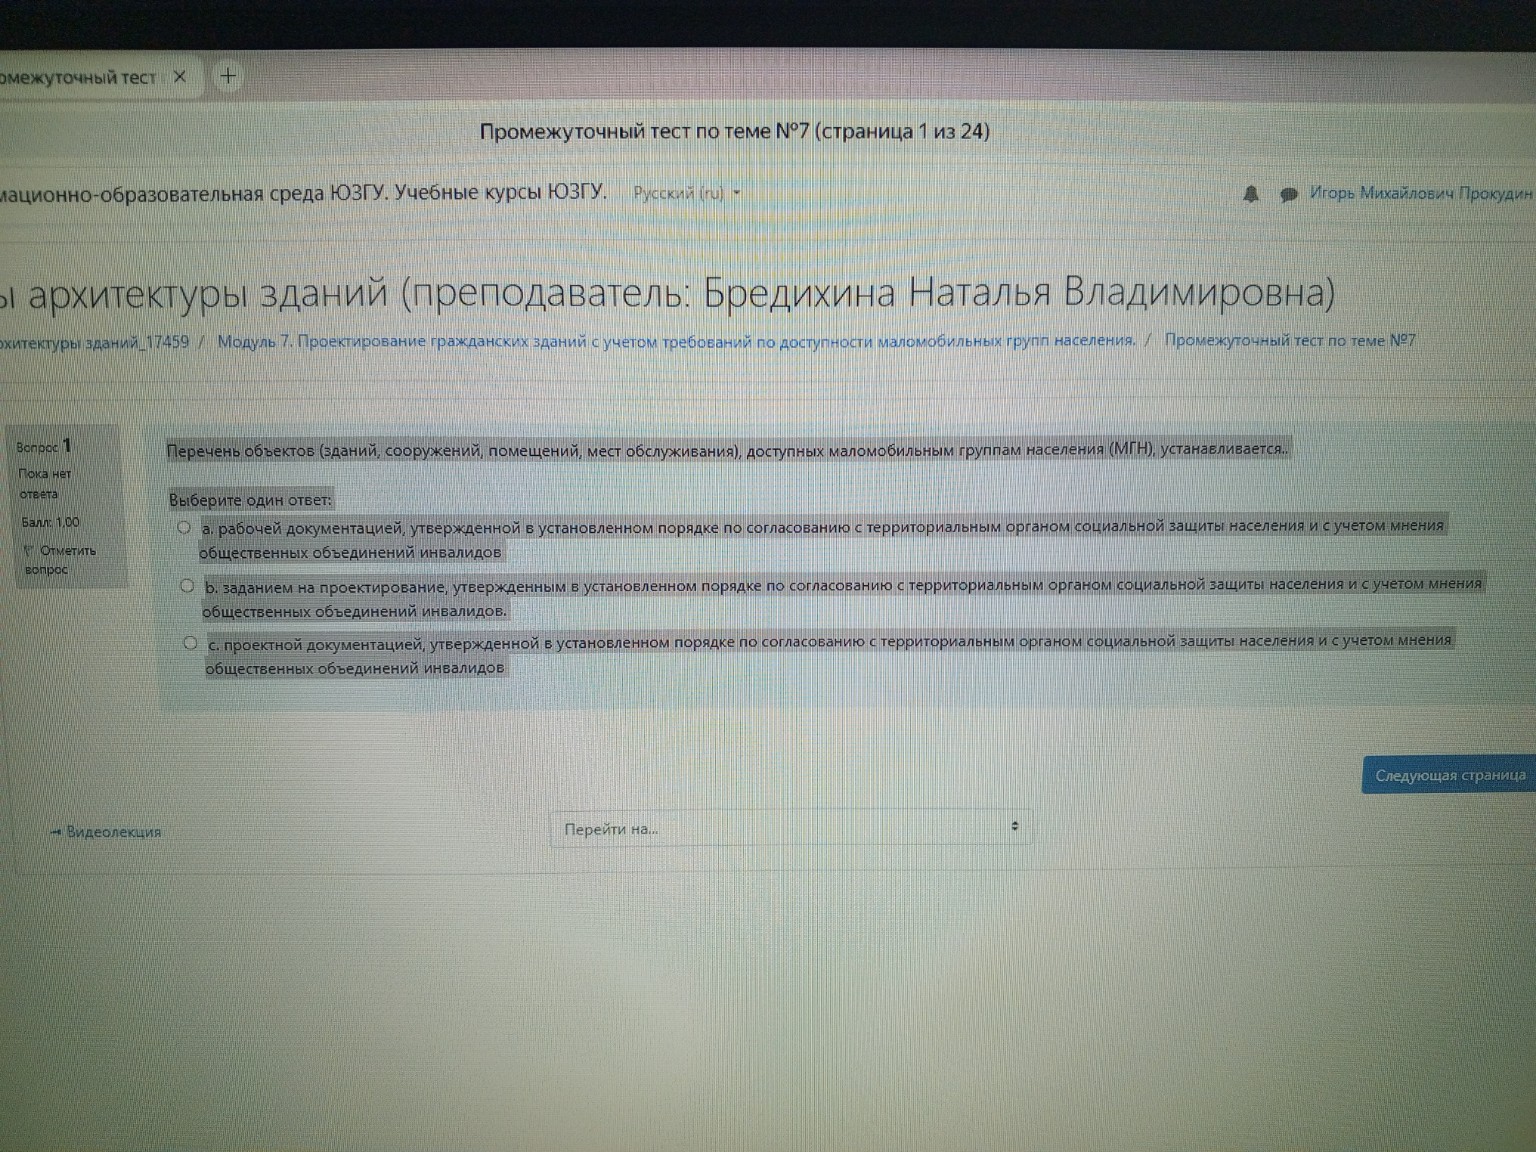
Task: Click the 'Балл: 1,00' grade indicator
Action: 48,521
